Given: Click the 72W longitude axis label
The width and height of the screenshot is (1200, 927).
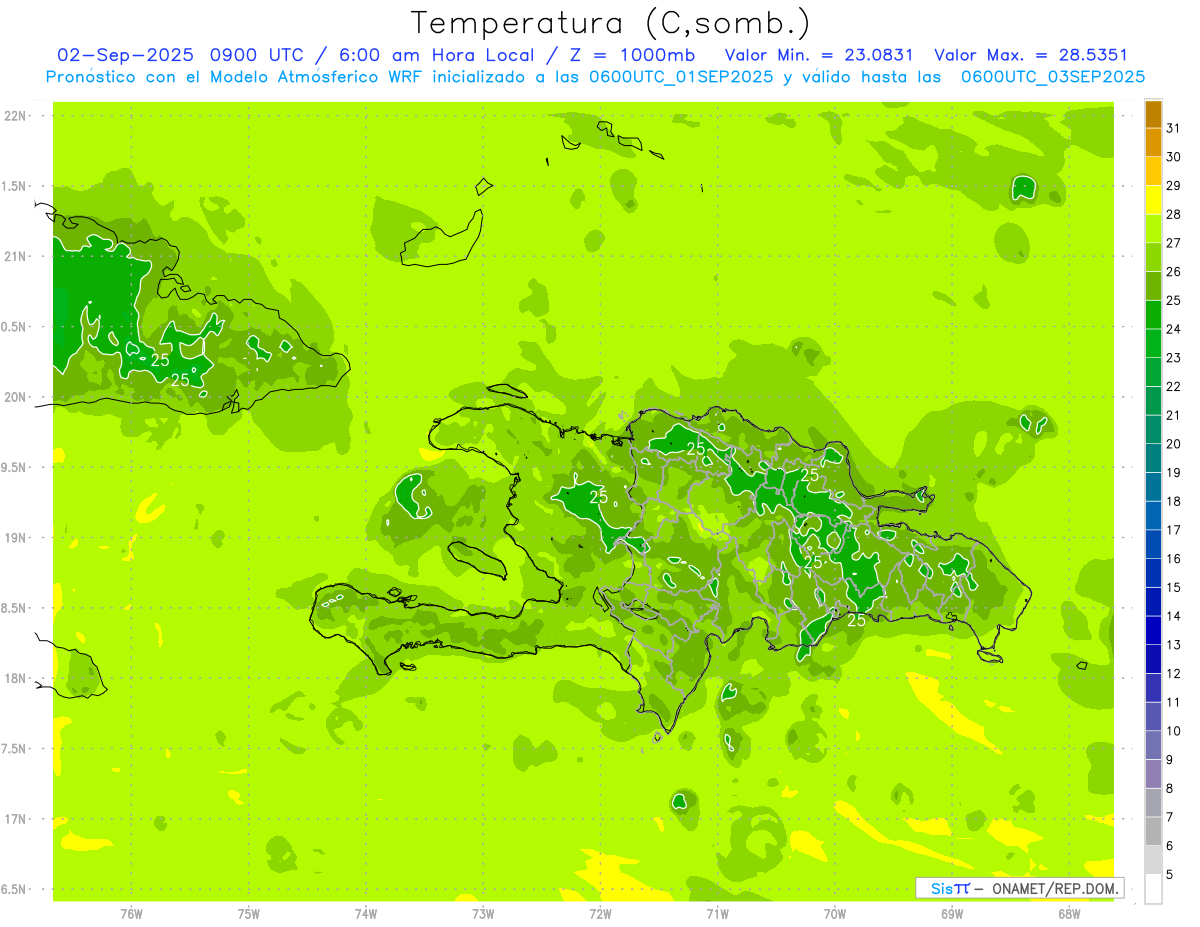Looking at the screenshot, I should point(600,913).
